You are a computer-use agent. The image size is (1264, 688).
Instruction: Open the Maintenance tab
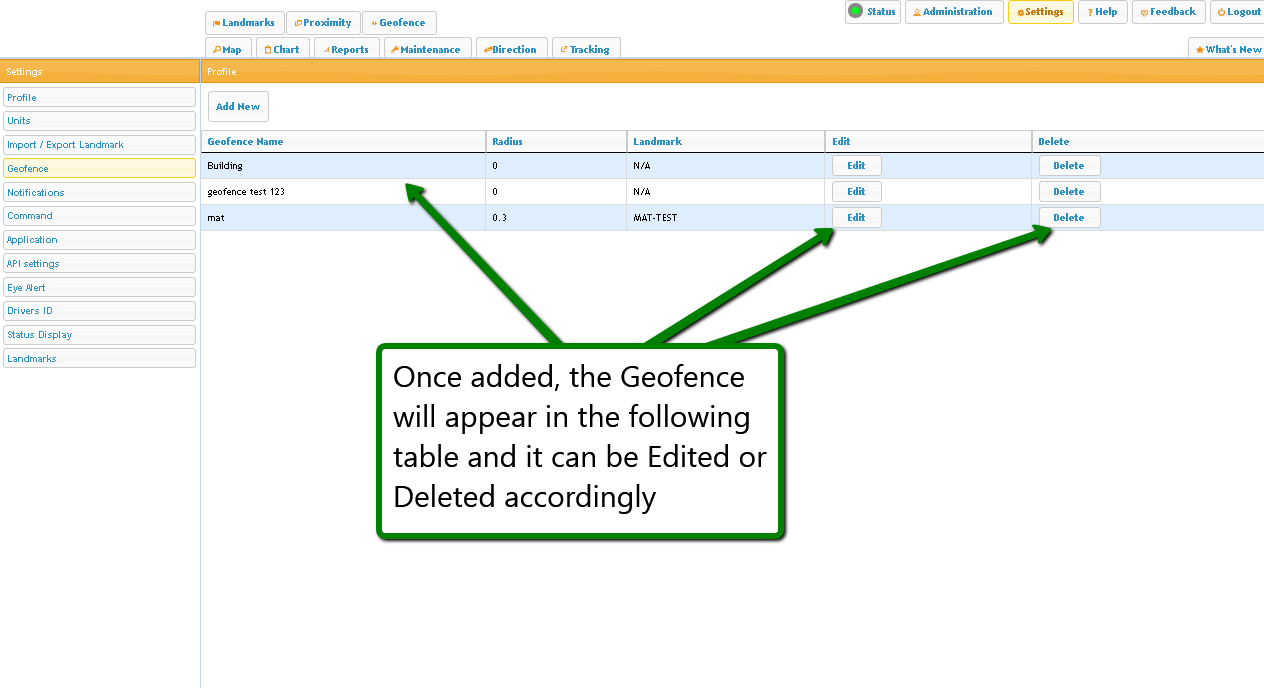[x=426, y=49]
